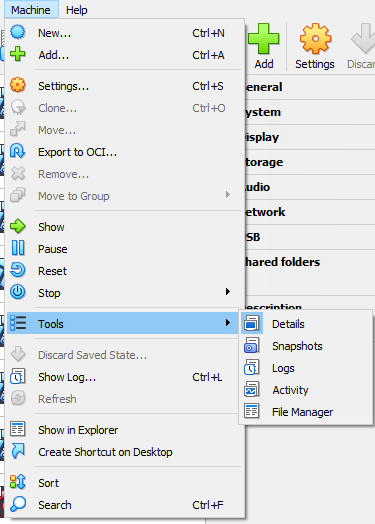The image size is (375, 524).
Task: Click the Stop power icon
Action: coord(18,293)
